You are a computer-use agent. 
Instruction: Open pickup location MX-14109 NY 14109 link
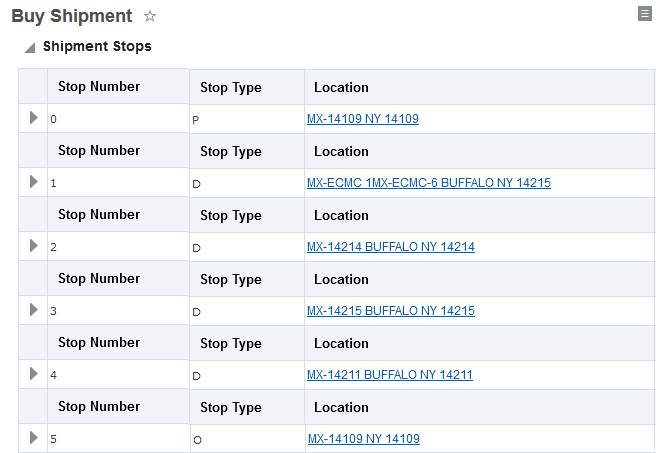click(x=362, y=119)
